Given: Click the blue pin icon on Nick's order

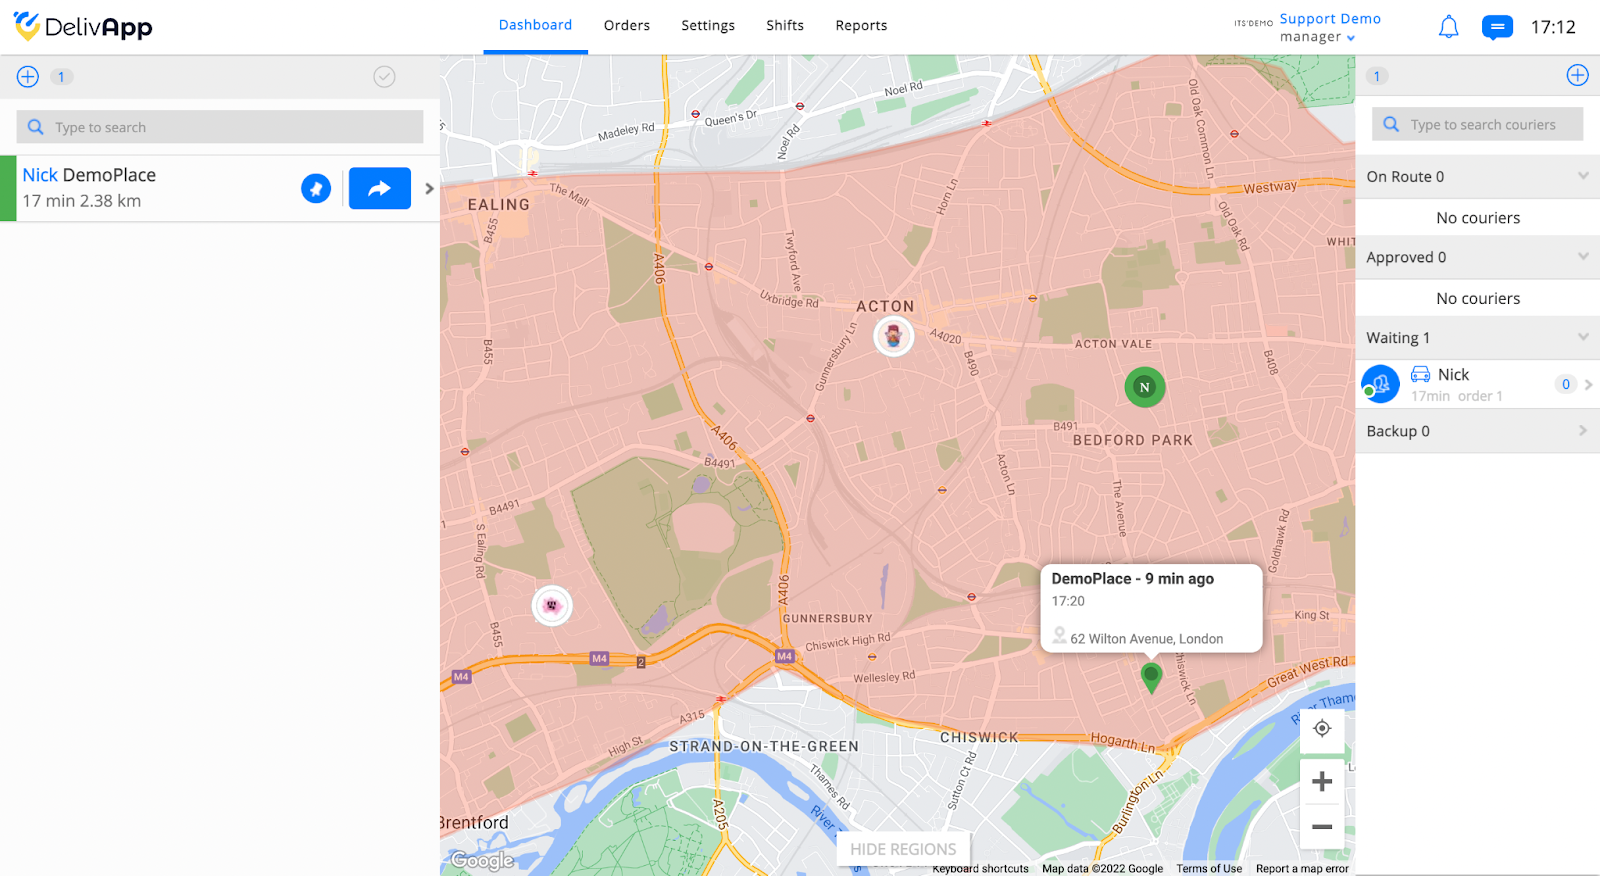Looking at the screenshot, I should pyautogui.click(x=316, y=188).
